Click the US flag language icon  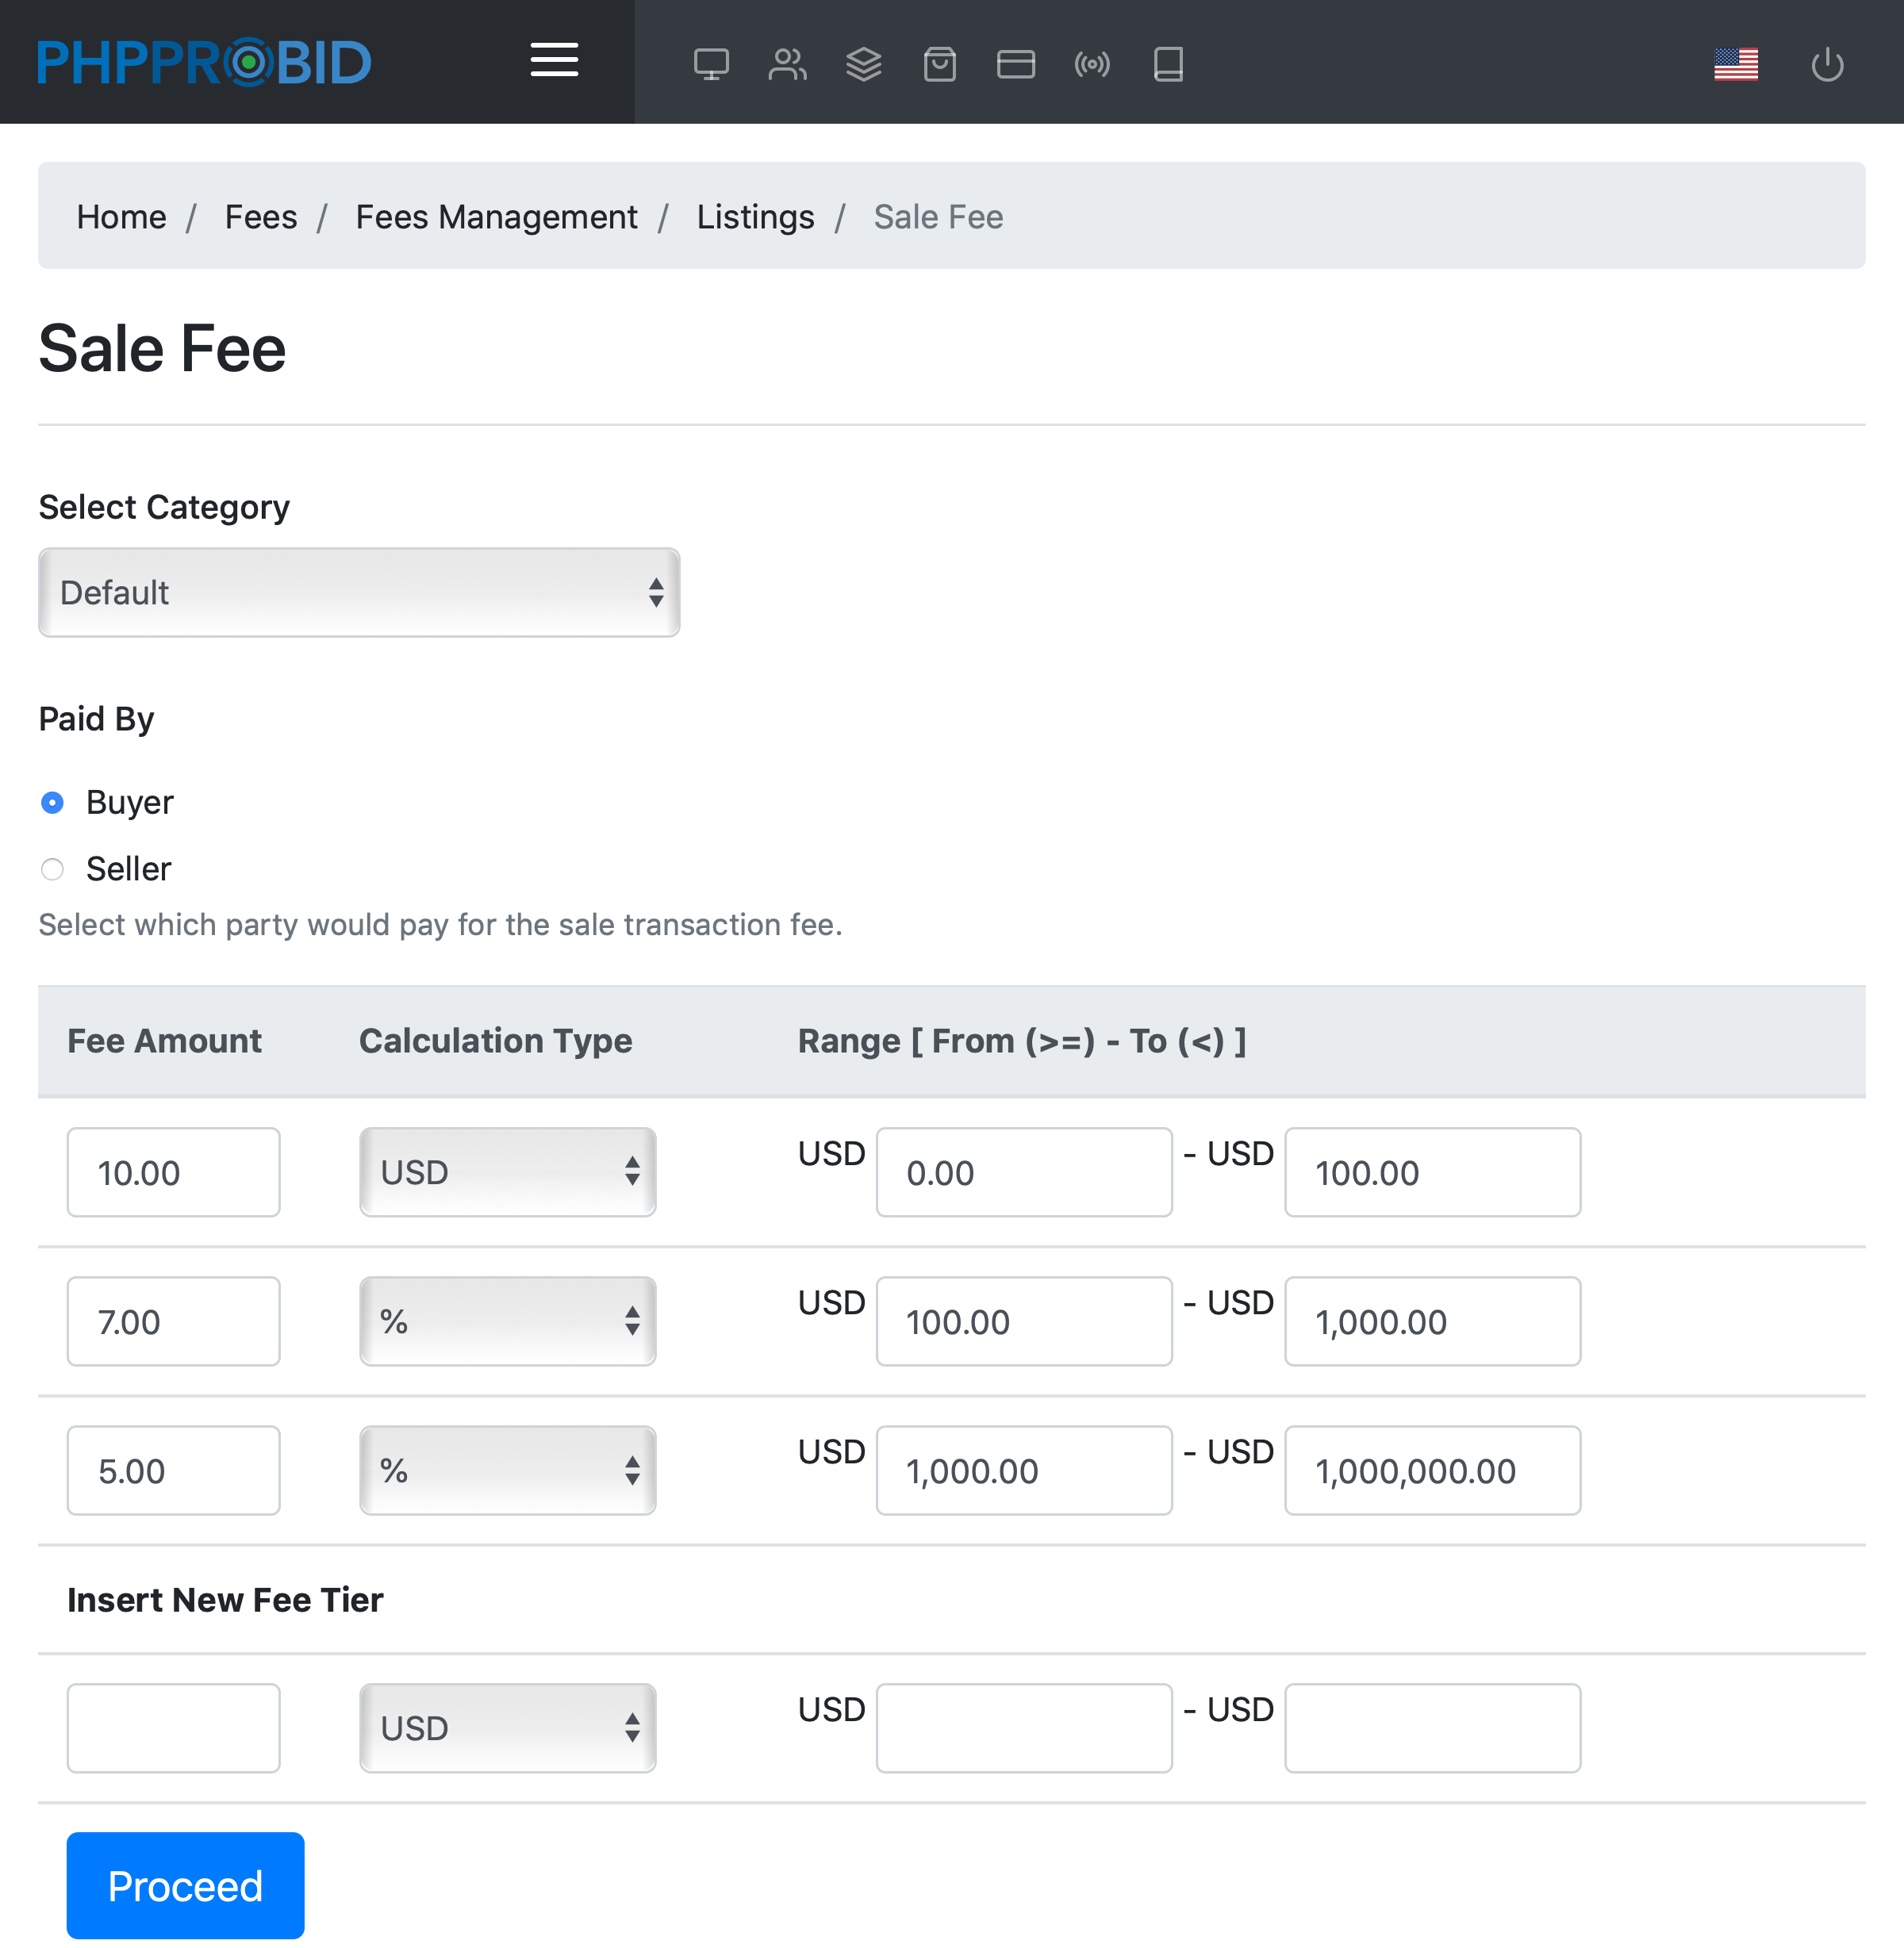(1735, 64)
